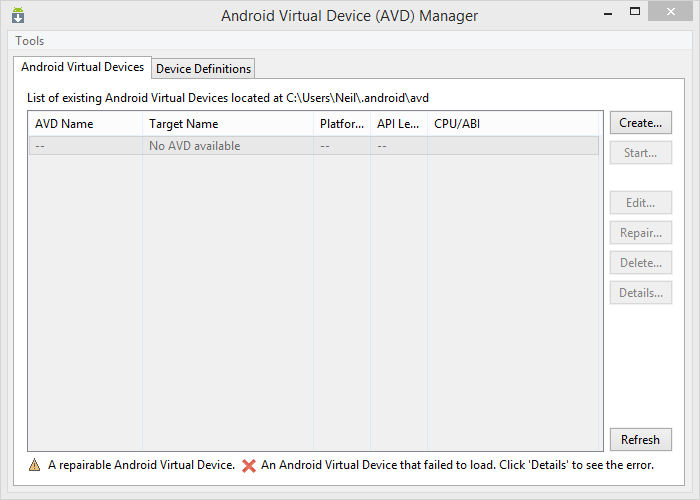The width and height of the screenshot is (700, 500).
Task: Click the Android AVD Manager title bar icon
Action: click(18, 16)
